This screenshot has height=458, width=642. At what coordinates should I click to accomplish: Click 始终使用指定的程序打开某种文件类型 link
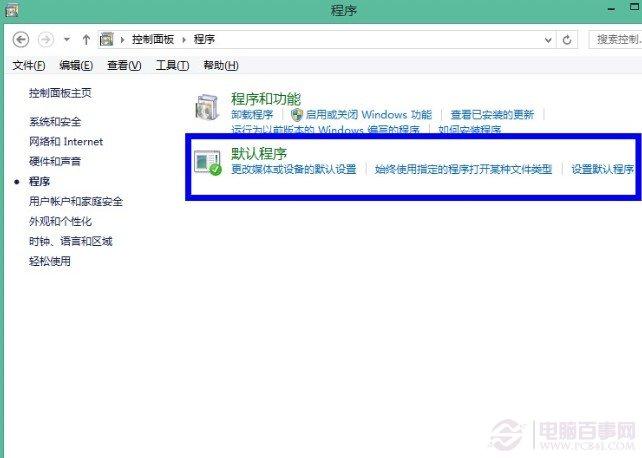(463, 169)
